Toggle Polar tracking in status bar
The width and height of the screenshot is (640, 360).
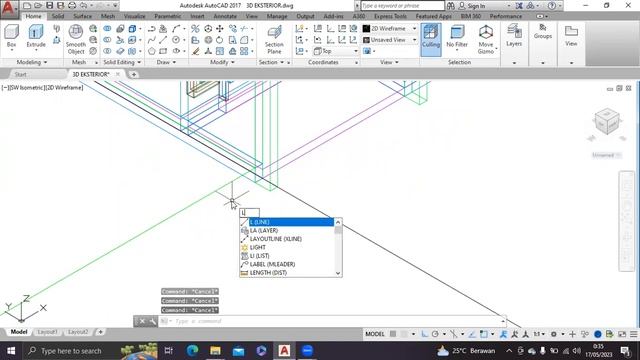click(435, 334)
